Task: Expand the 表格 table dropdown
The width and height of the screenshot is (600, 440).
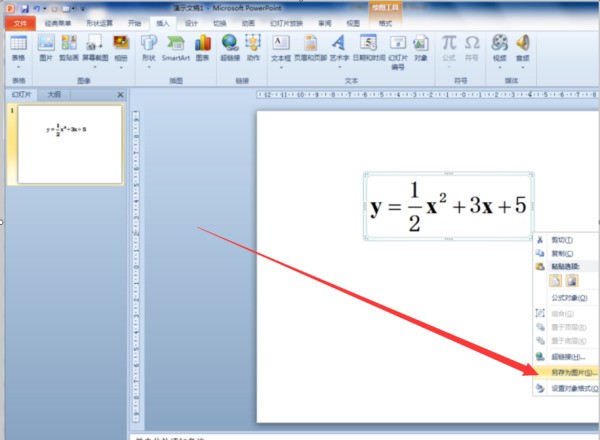Action: click(x=17, y=48)
